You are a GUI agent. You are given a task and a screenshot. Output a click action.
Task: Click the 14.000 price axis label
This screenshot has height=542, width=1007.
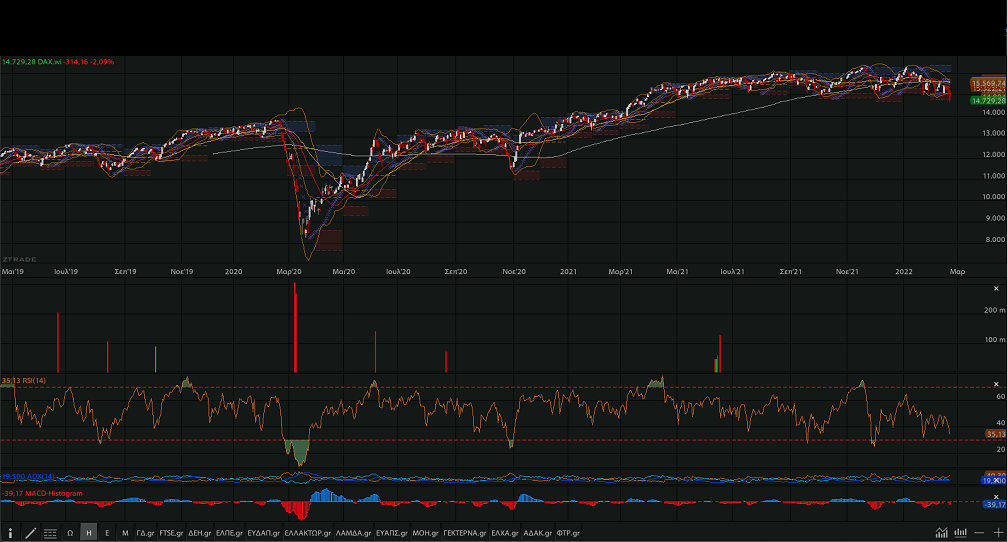pyautogui.click(x=994, y=112)
